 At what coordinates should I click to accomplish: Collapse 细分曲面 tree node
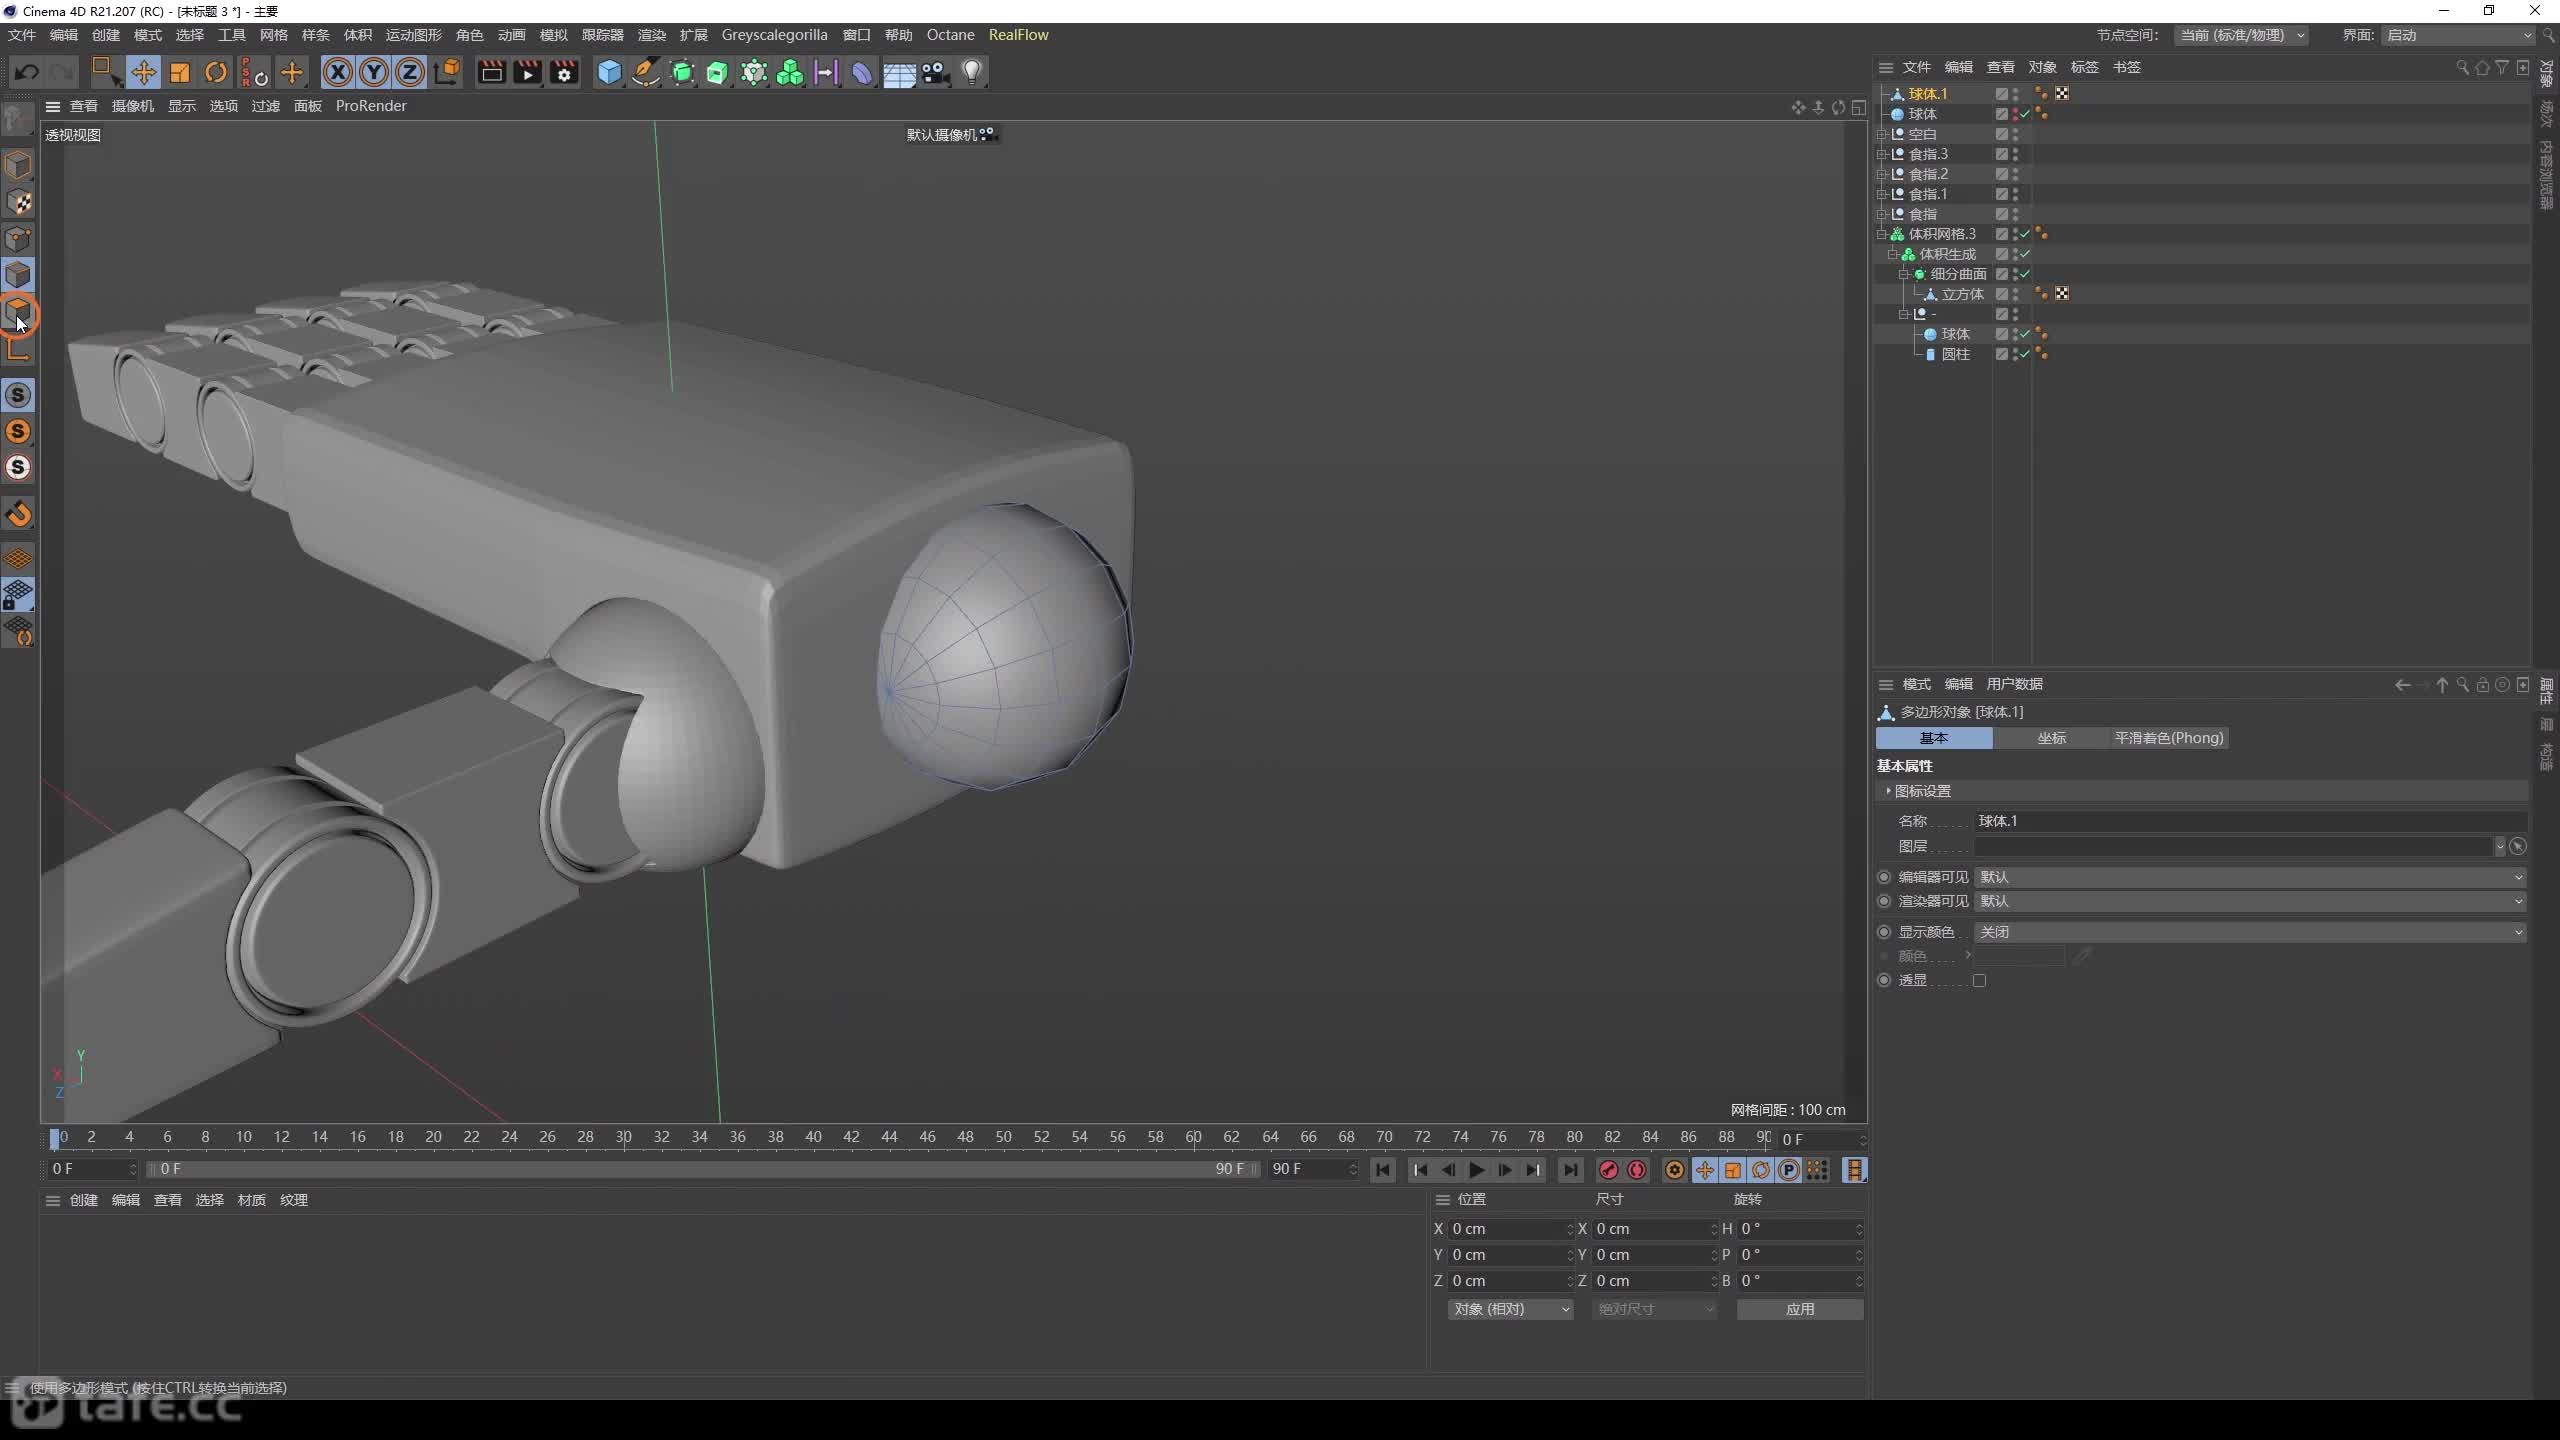pyautogui.click(x=1904, y=274)
